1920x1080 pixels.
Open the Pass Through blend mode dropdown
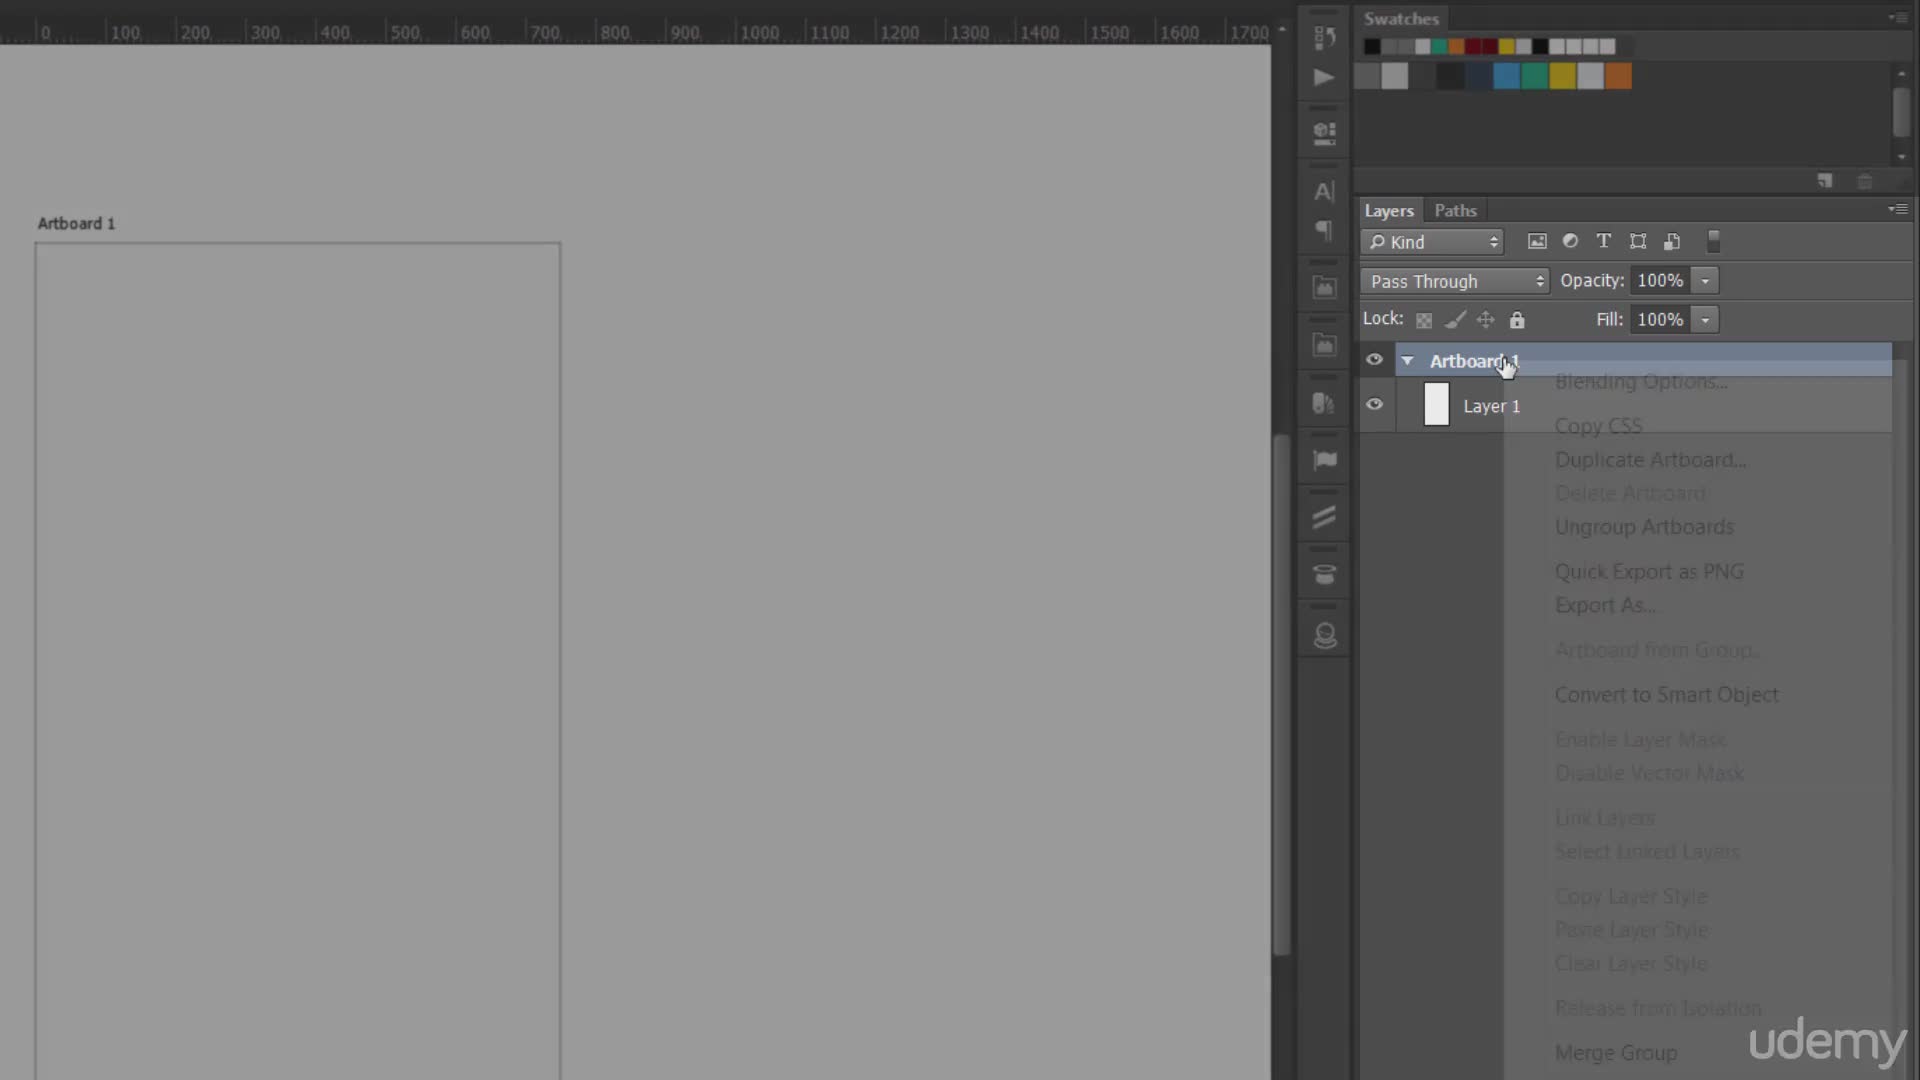point(1454,281)
